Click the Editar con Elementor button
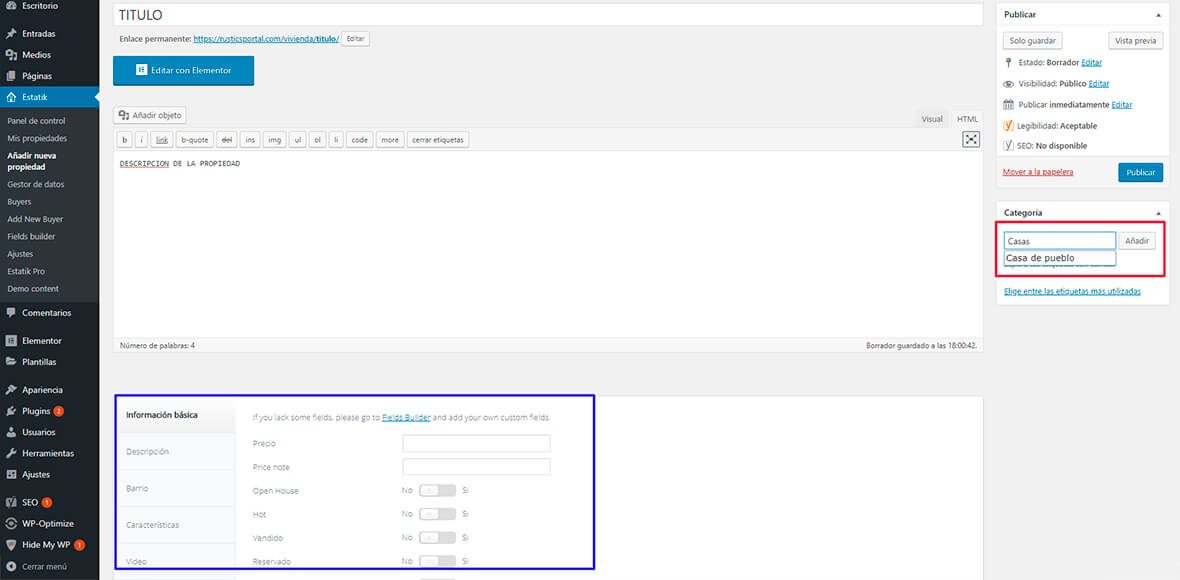The width and height of the screenshot is (1180, 580). point(184,70)
